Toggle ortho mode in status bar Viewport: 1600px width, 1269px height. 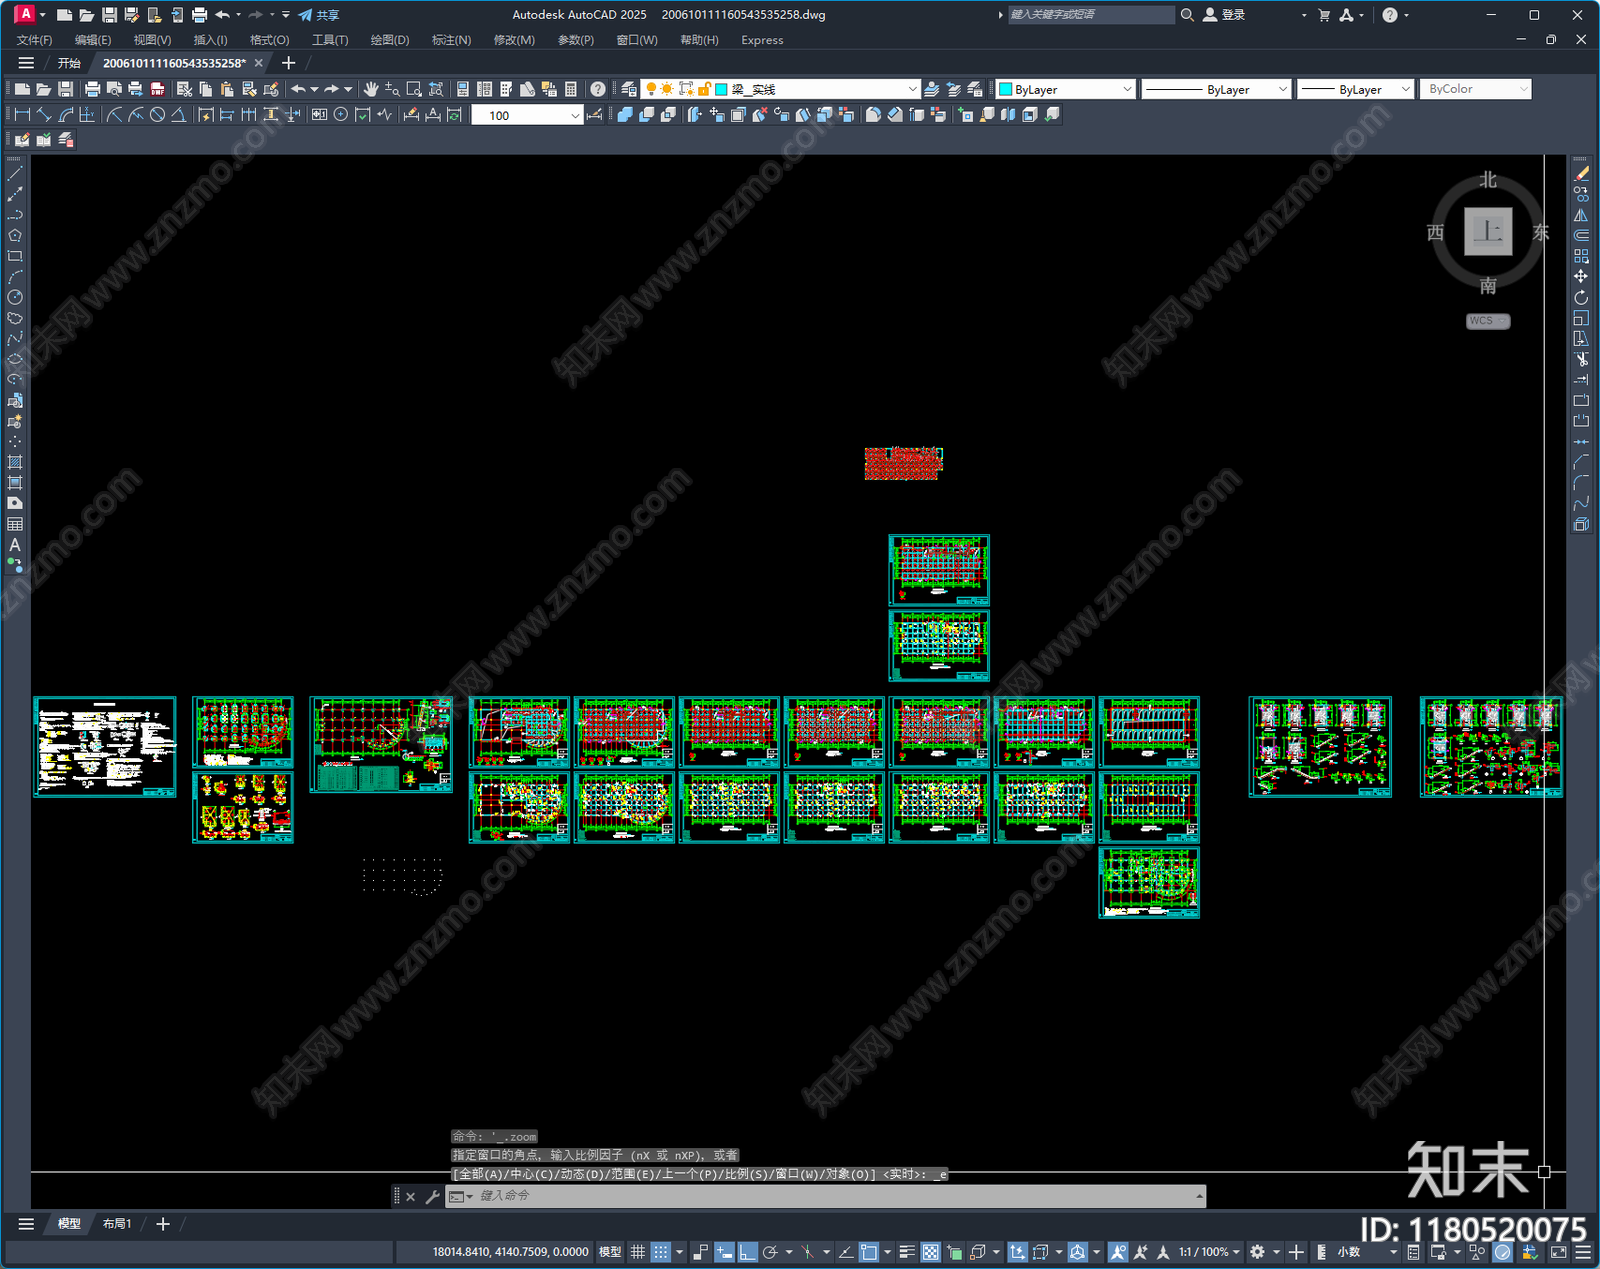pos(747,1252)
